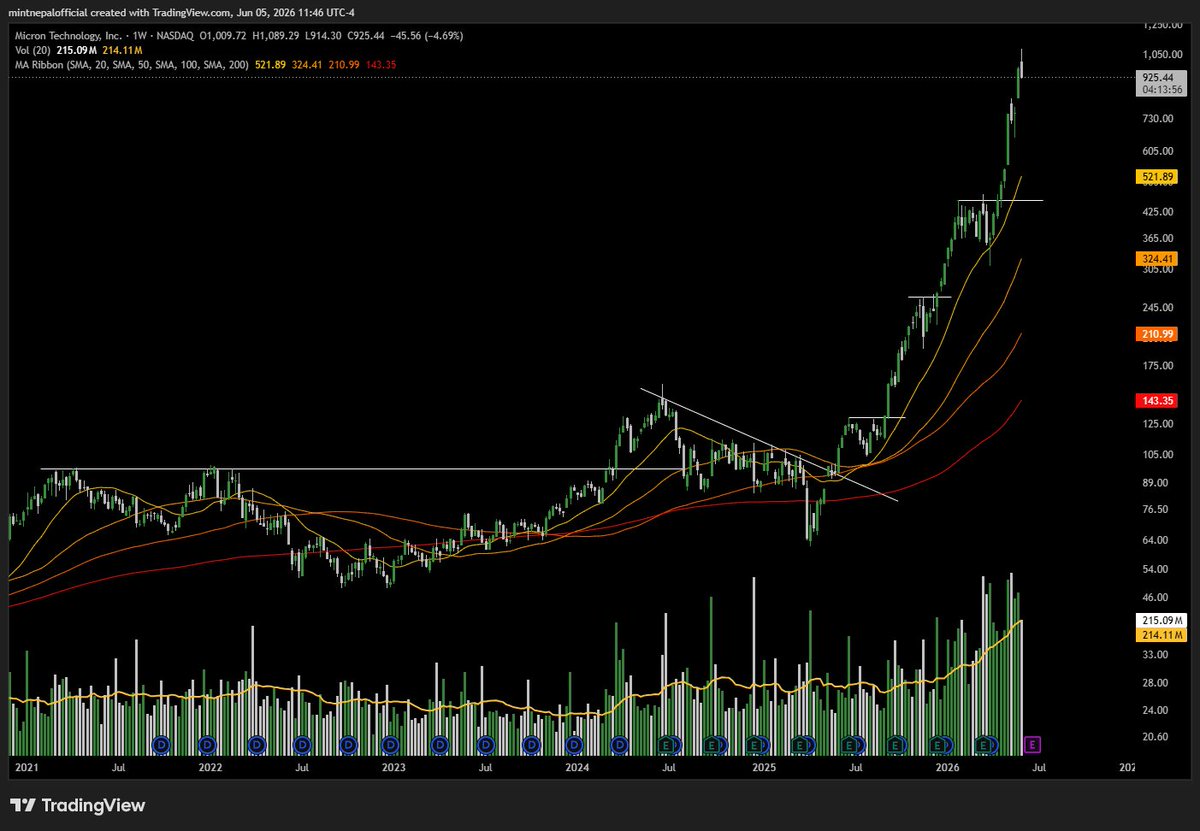The width and height of the screenshot is (1200, 831).
Task: Click the open value O1,009.72
Action: click(221, 35)
